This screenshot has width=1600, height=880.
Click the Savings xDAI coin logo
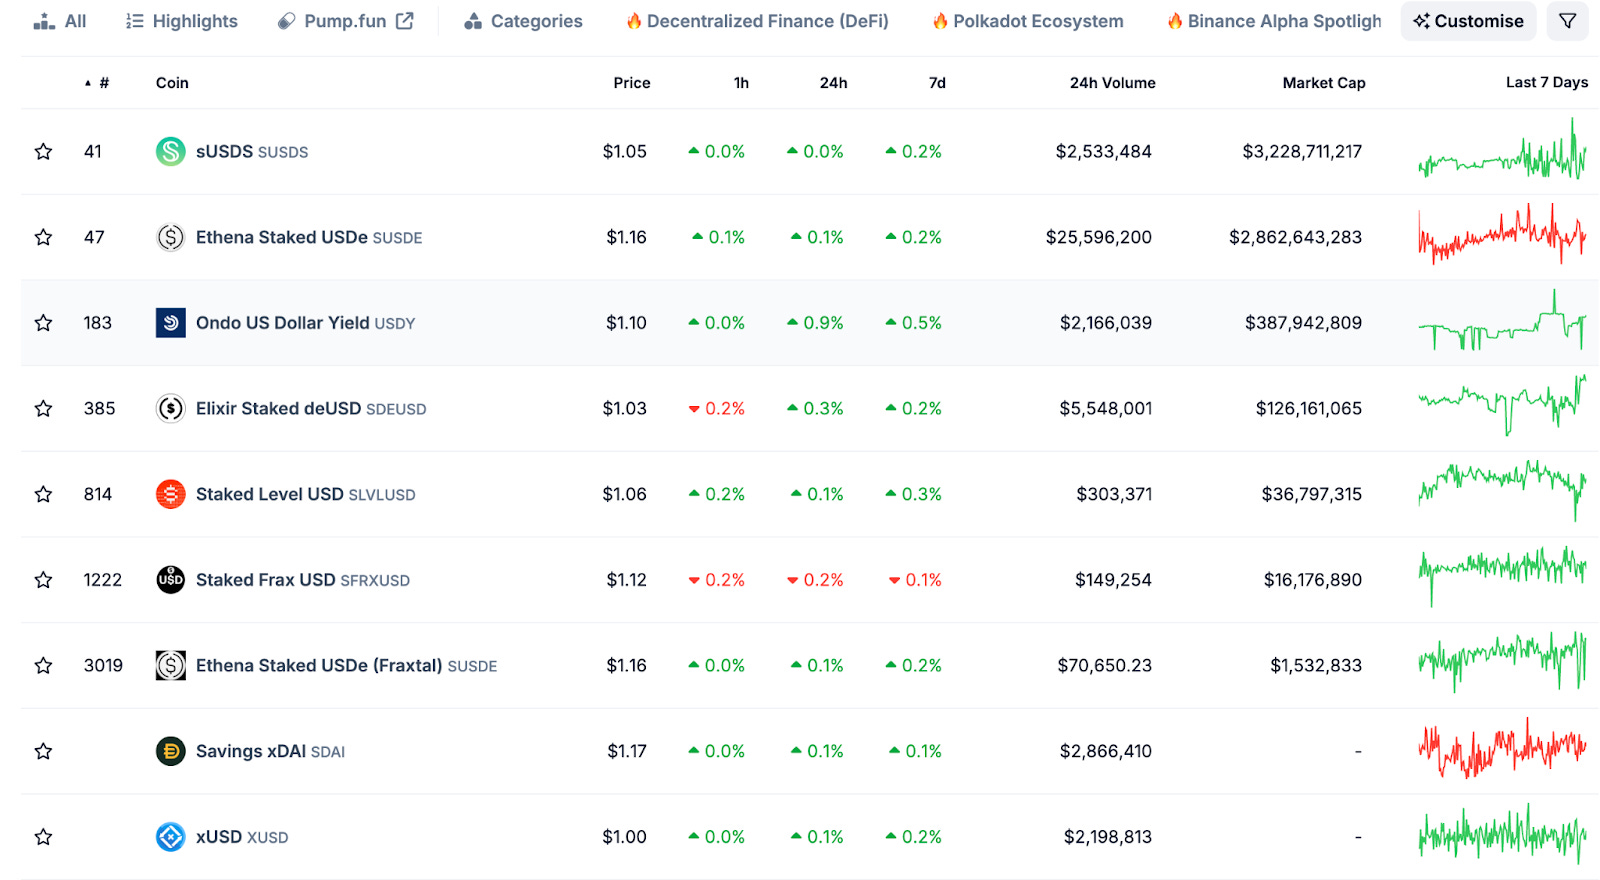point(171,751)
